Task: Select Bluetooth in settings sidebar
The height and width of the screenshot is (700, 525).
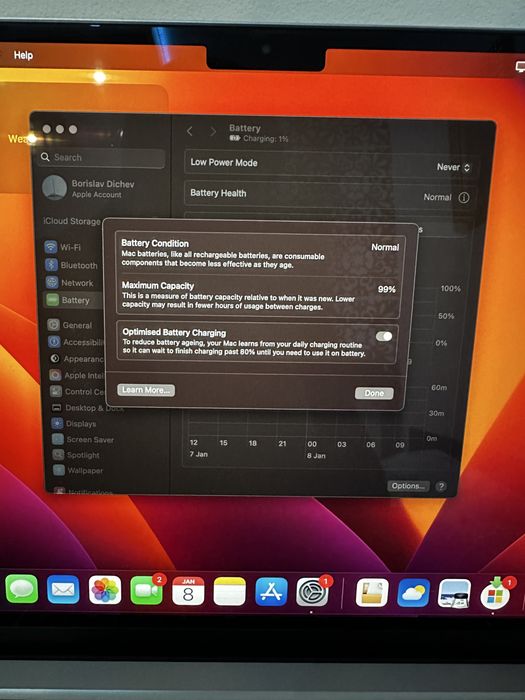Action: pyautogui.click(x=71, y=265)
